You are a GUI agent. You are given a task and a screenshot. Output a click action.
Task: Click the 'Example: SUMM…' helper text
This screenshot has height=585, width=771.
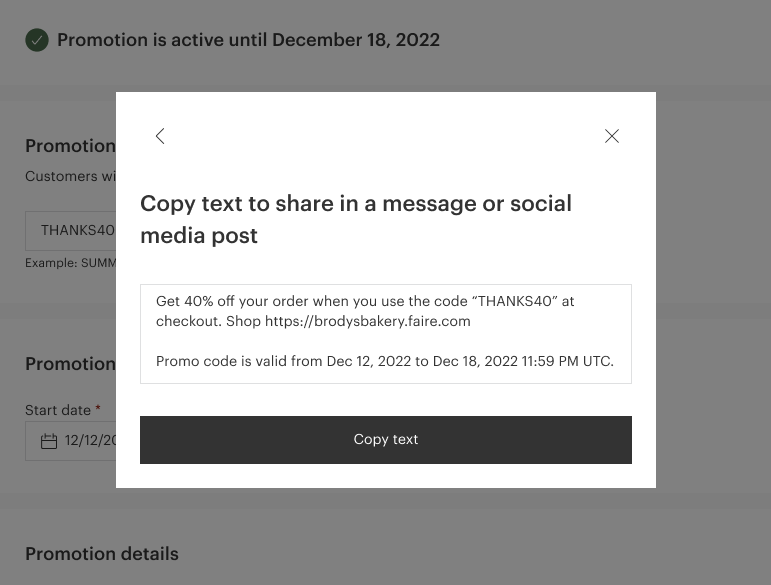coord(71,263)
